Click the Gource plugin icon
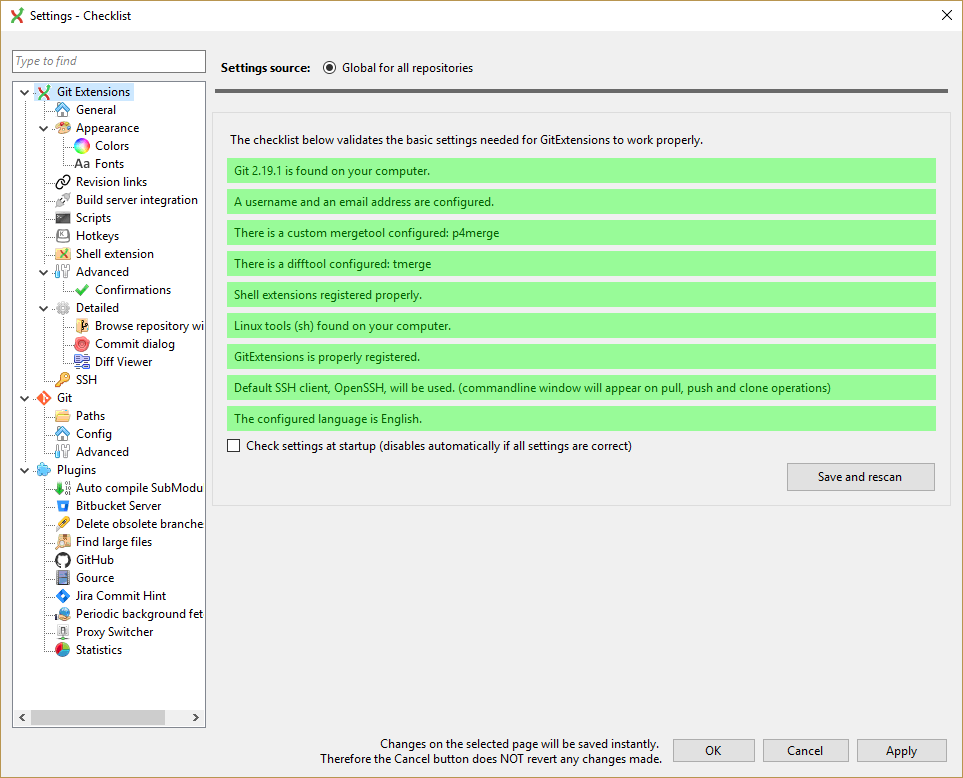This screenshot has width=963, height=778. pyautogui.click(x=64, y=577)
